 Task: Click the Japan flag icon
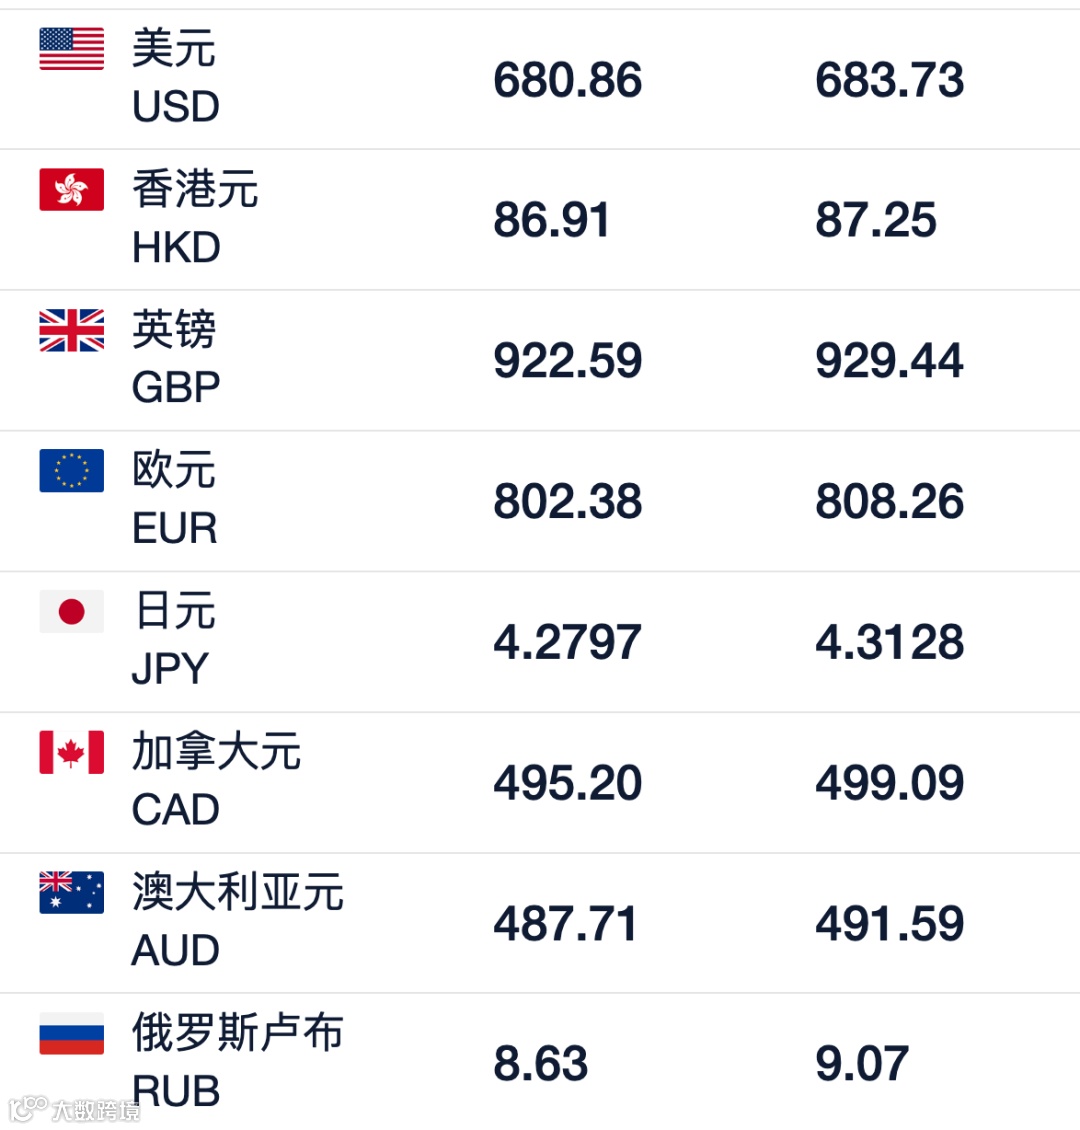[71, 611]
